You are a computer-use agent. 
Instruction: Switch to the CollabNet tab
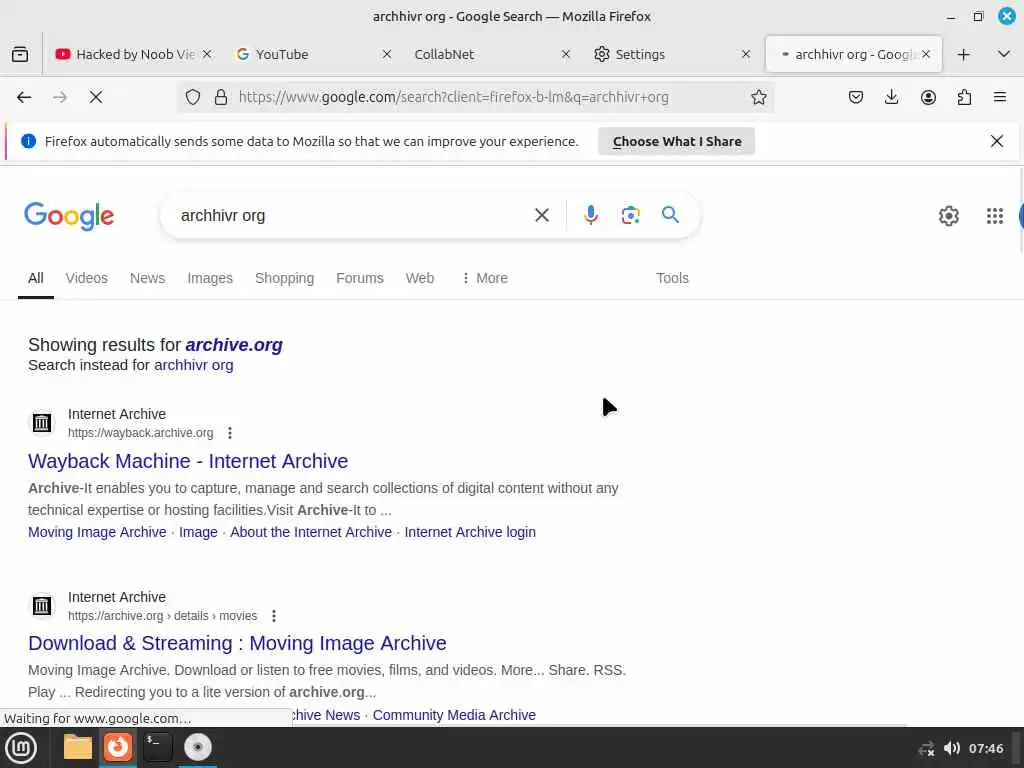click(x=444, y=54)
